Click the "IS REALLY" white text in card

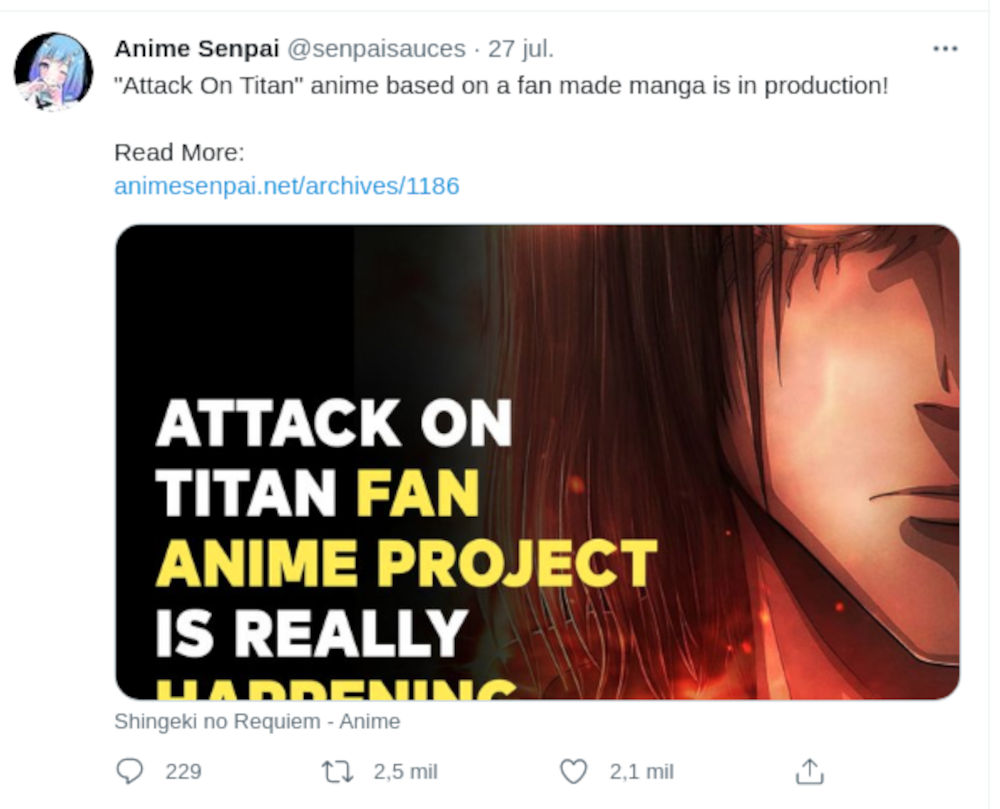(x=311, y=632)
